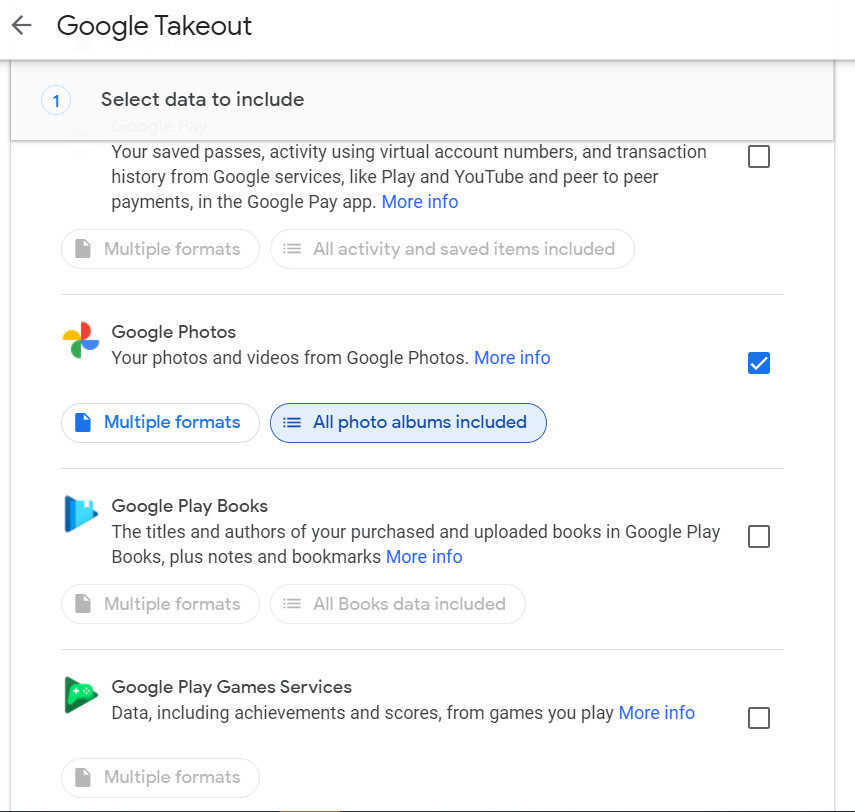Click the Google Play Books icon

81,514
